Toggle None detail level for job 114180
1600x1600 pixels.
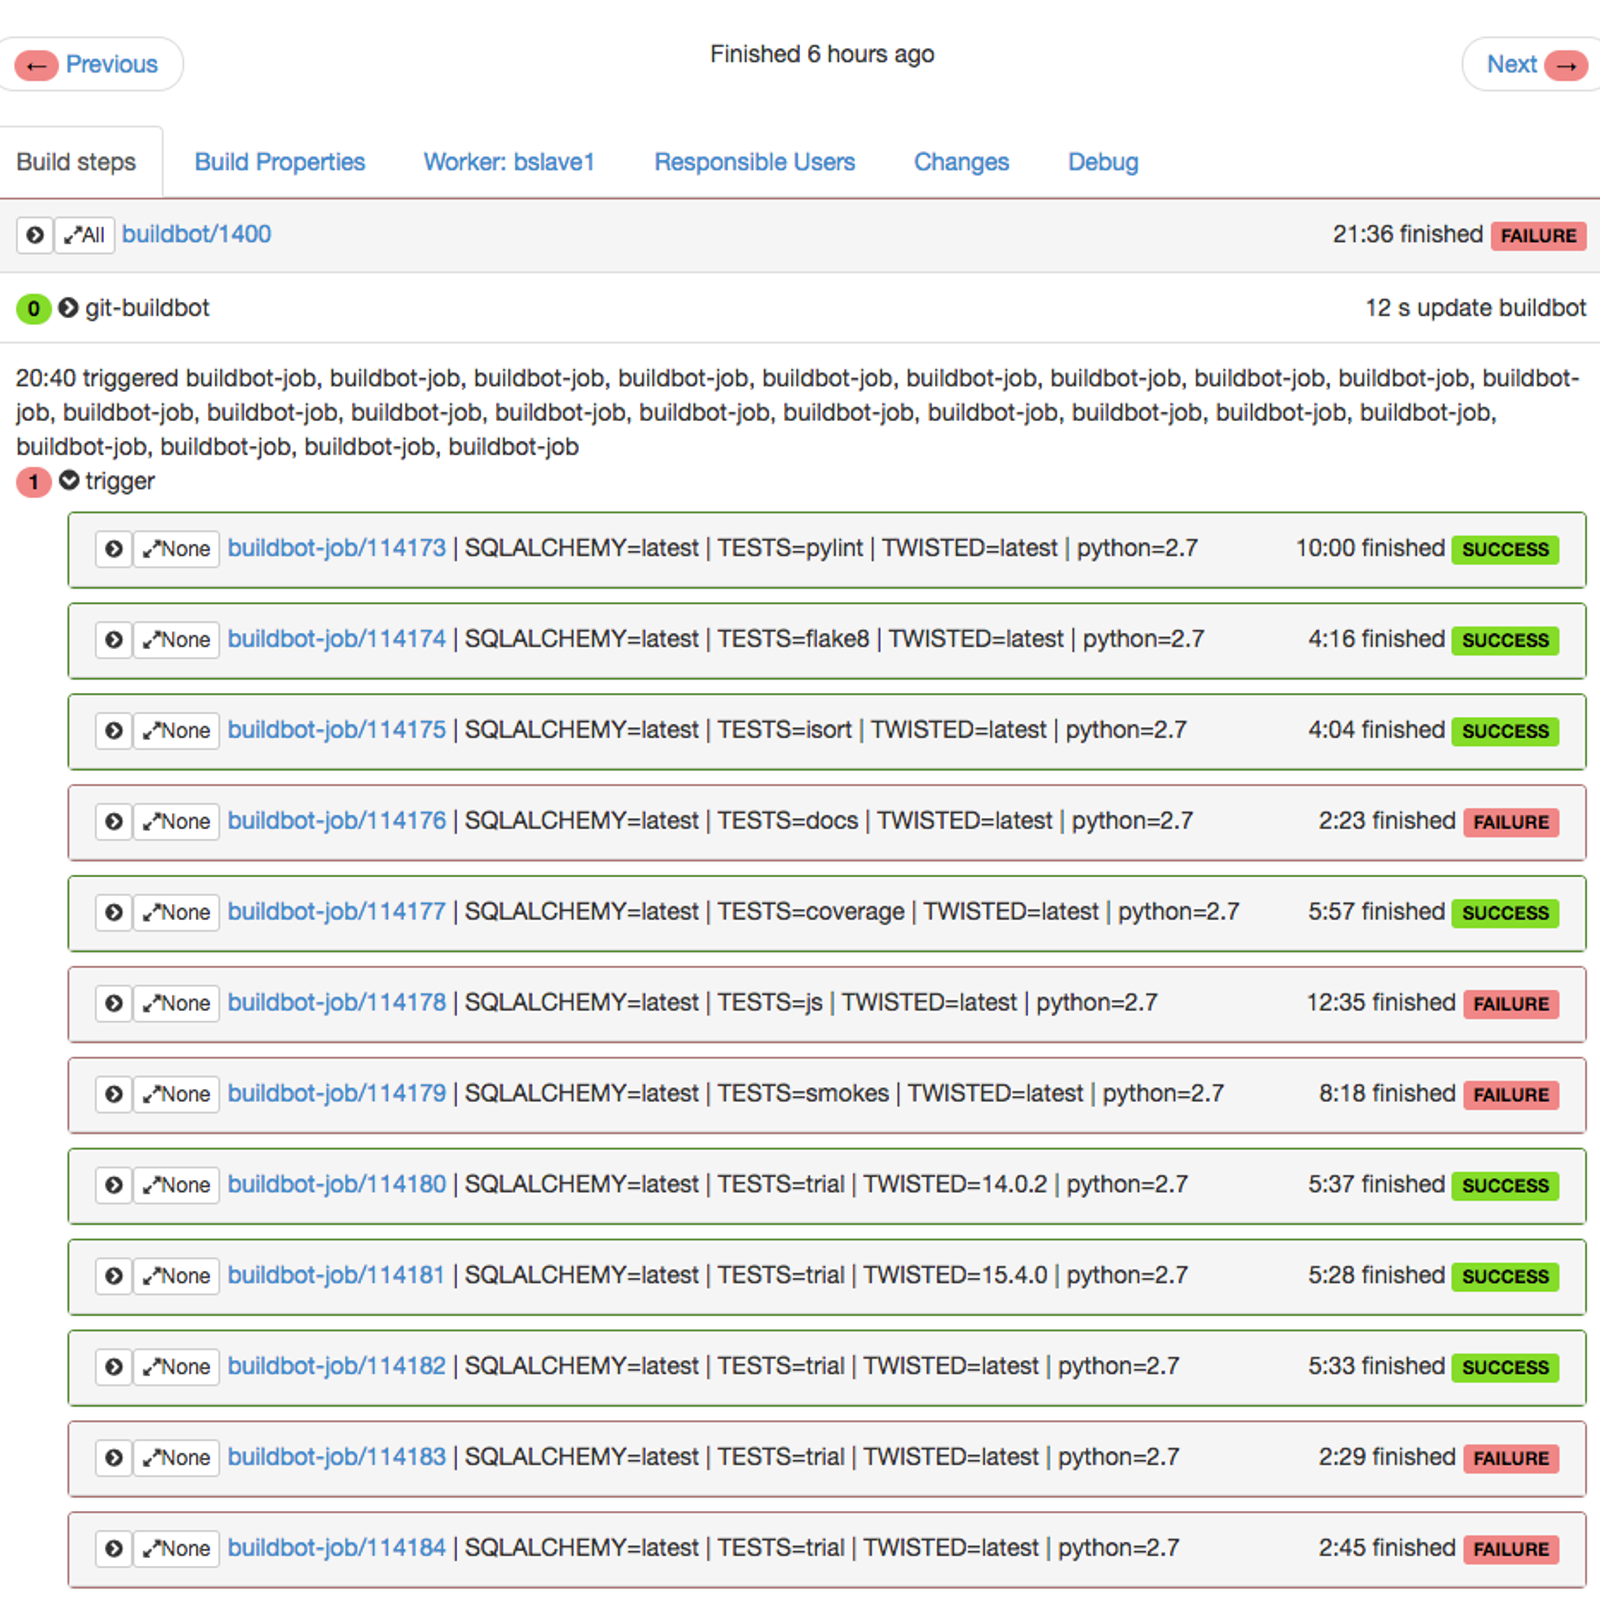(177, 1186)
